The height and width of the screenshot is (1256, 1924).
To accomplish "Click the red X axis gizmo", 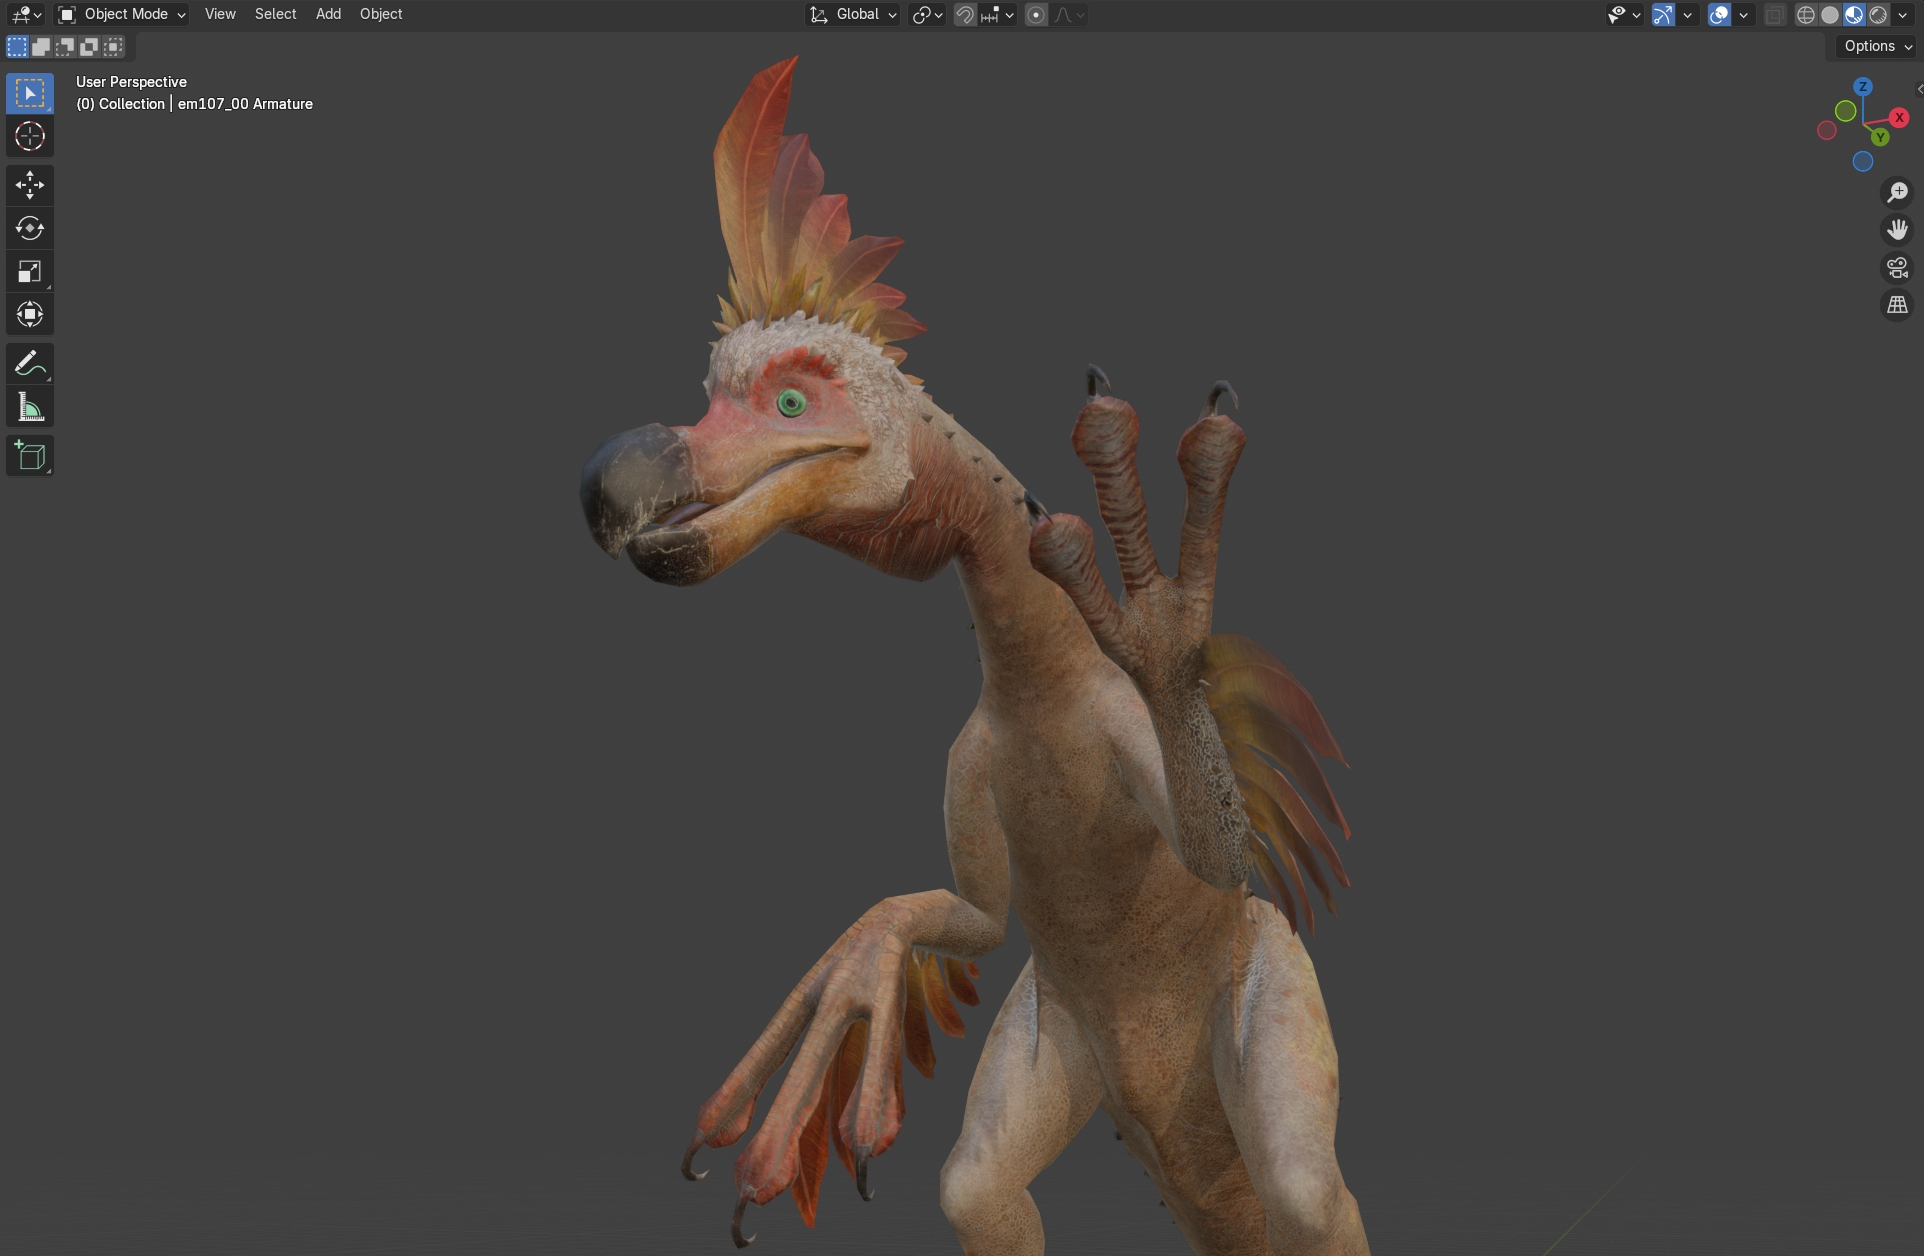I will [x=1899, y=118].
